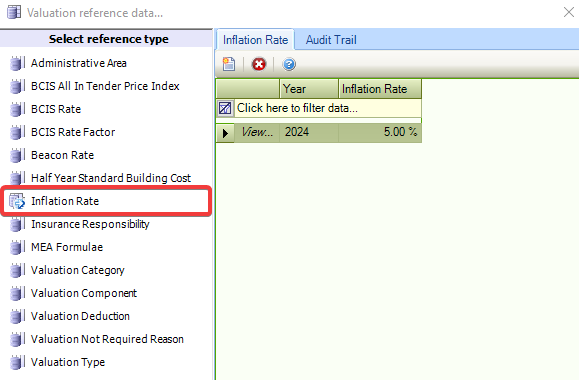Click the 'Click here to filter data' field

(x=328, y=108)
